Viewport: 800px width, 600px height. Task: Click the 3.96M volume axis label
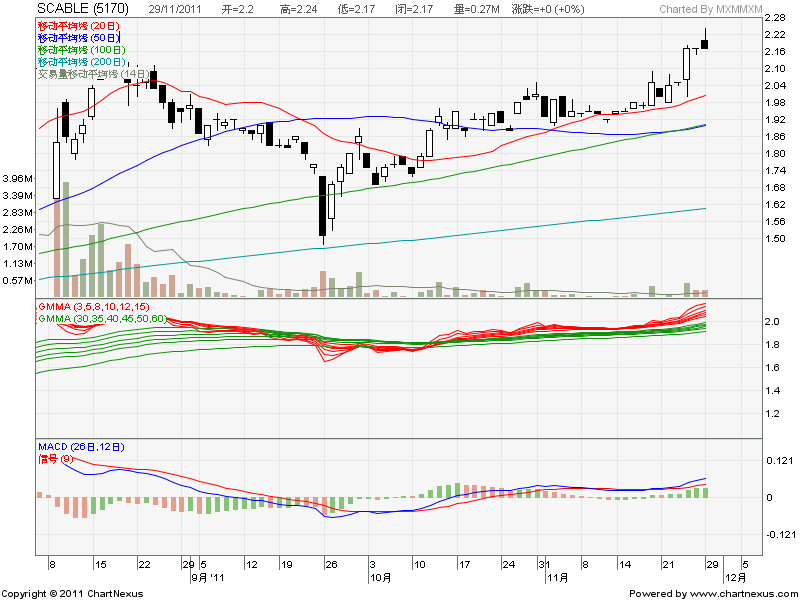click(19, 178)
